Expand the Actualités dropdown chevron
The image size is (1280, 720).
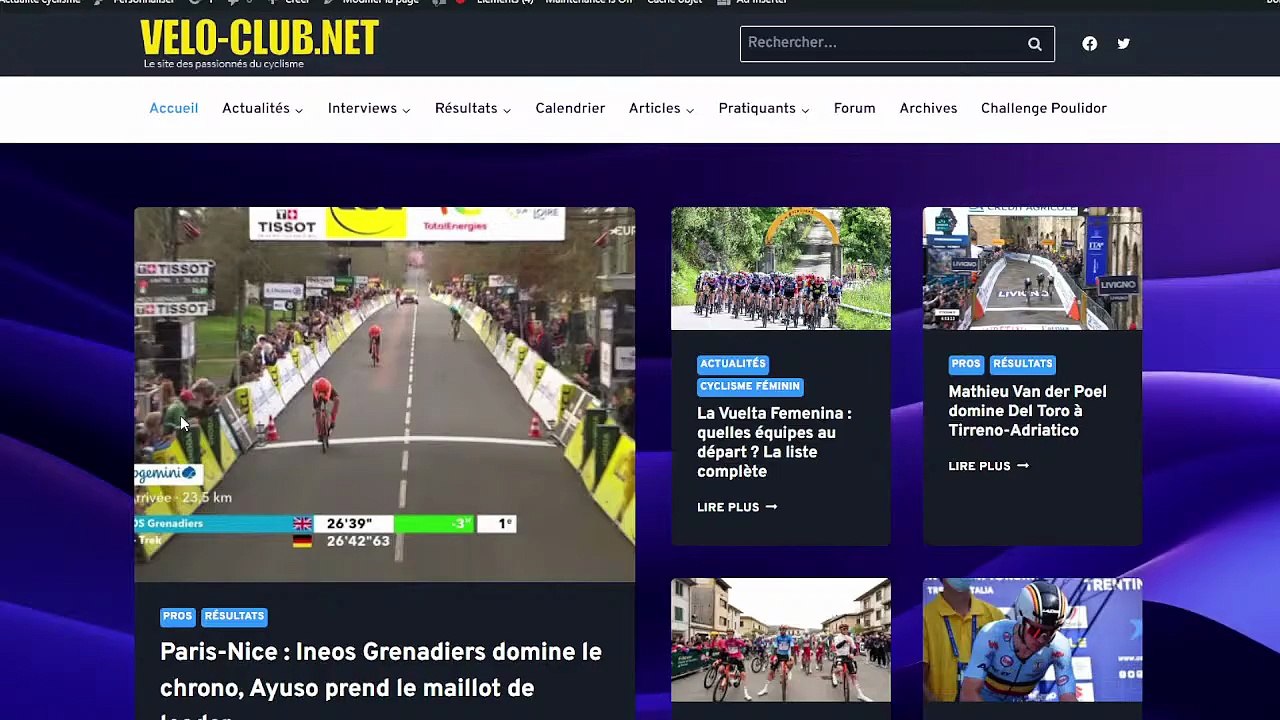click(299, 110)
